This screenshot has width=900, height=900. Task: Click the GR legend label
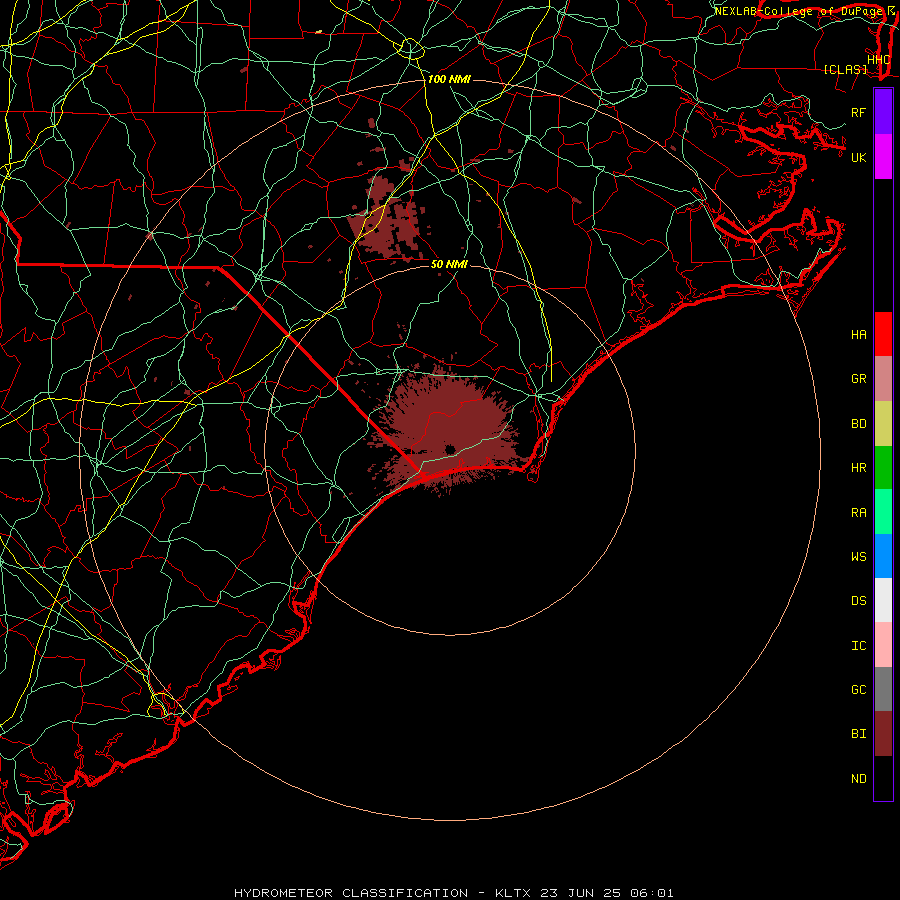tap(858, 379)
